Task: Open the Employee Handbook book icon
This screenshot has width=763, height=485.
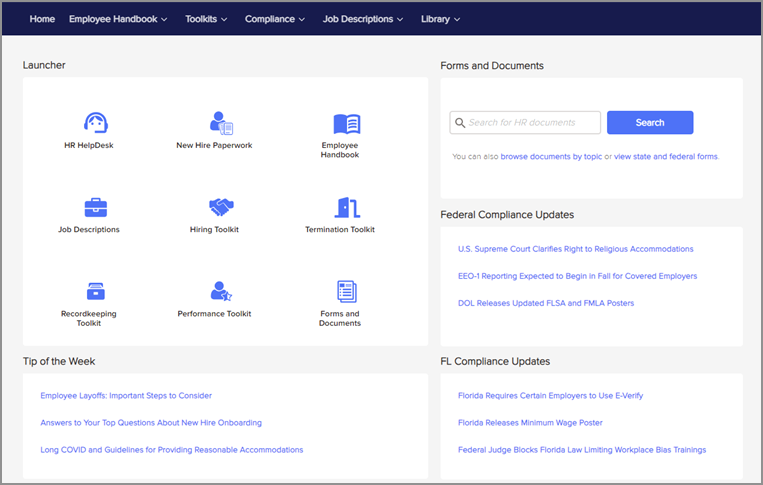Action: [x=346, y=124]
